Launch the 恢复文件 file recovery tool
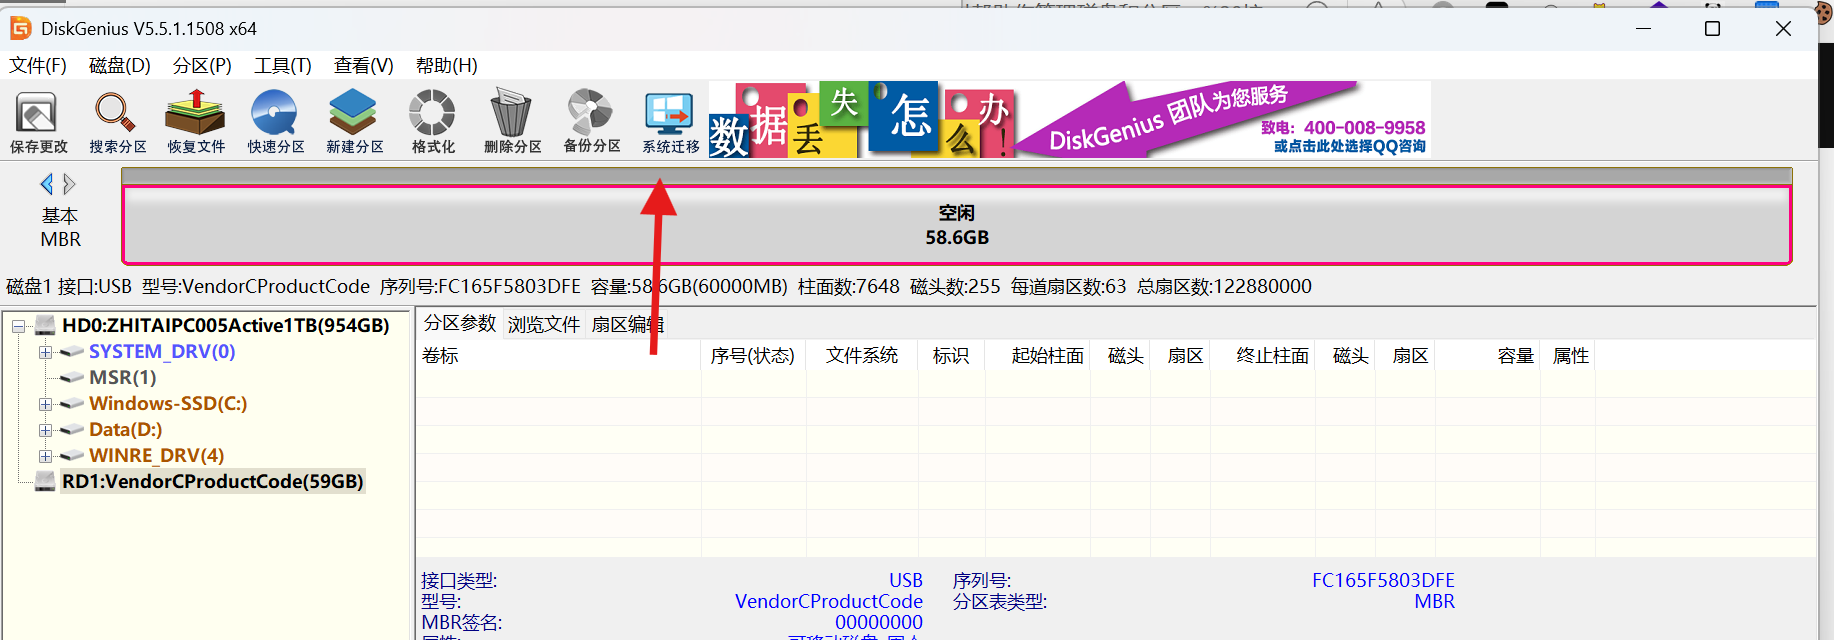Image resolution: width=1834 pixels, height=640 pixels. pyautogui.click(x=196, y=121)
